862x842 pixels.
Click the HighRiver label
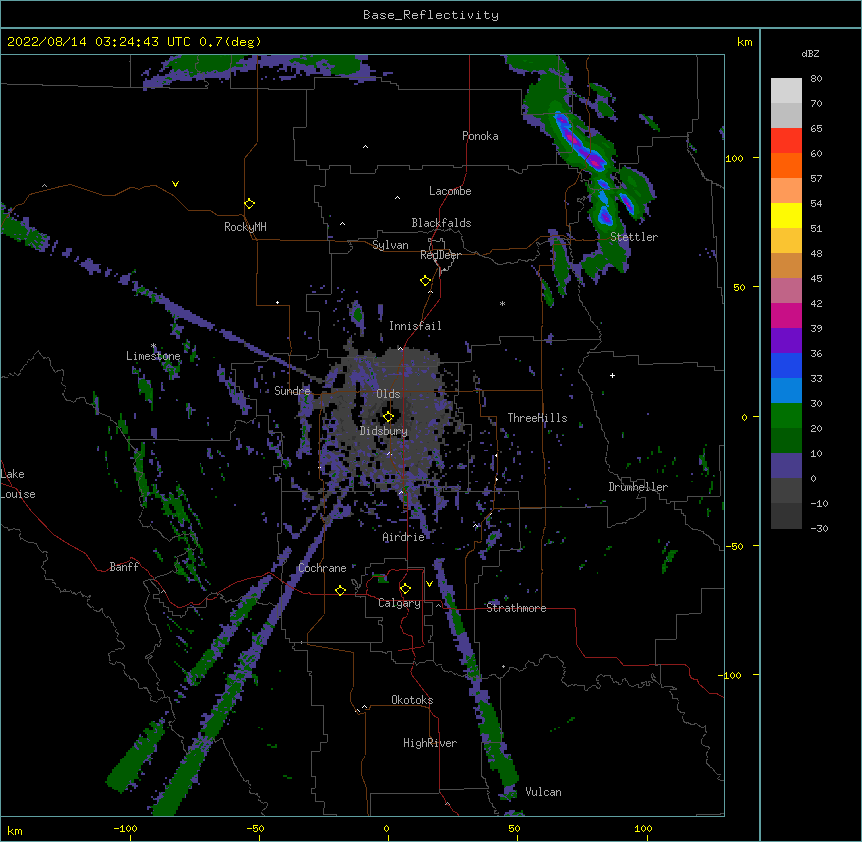[430, 743]
